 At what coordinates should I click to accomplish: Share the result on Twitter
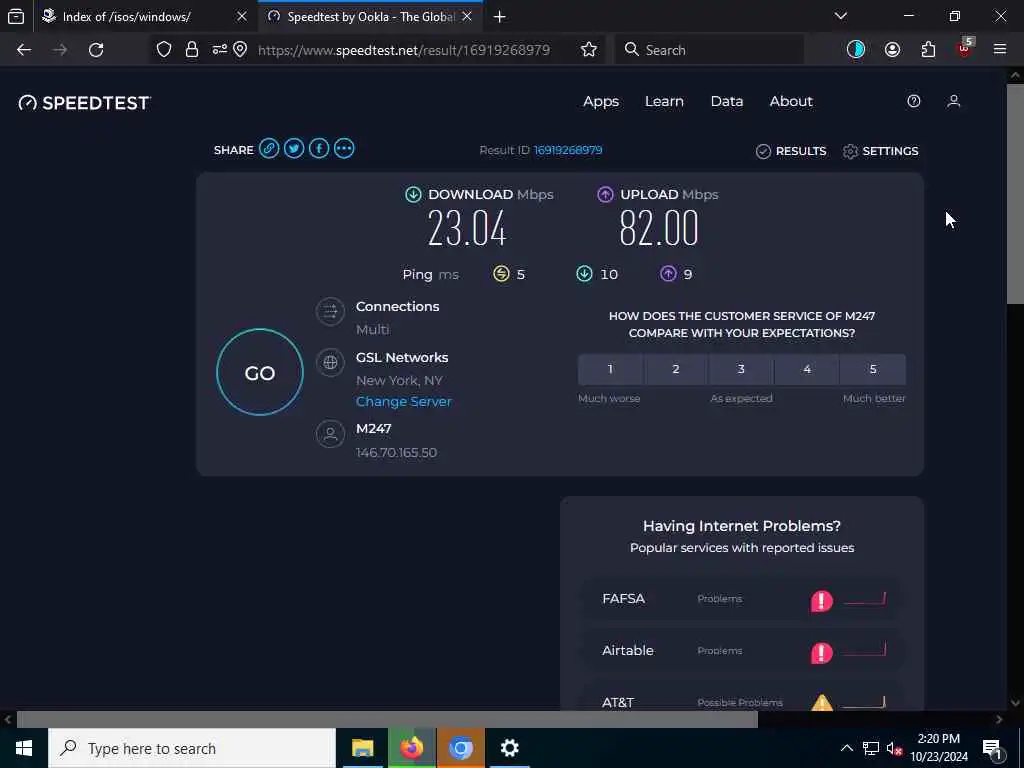point(294,149)
